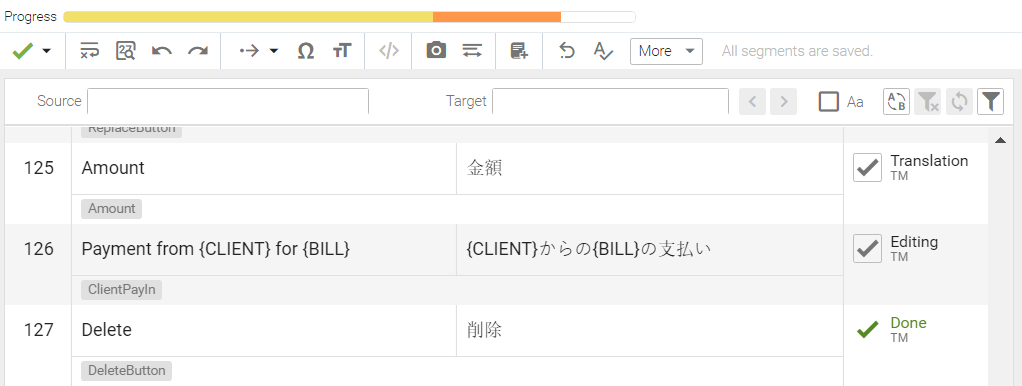1022x386 pixels.
Task: Click the DeleteButton context tag
Action: point(126,371)
